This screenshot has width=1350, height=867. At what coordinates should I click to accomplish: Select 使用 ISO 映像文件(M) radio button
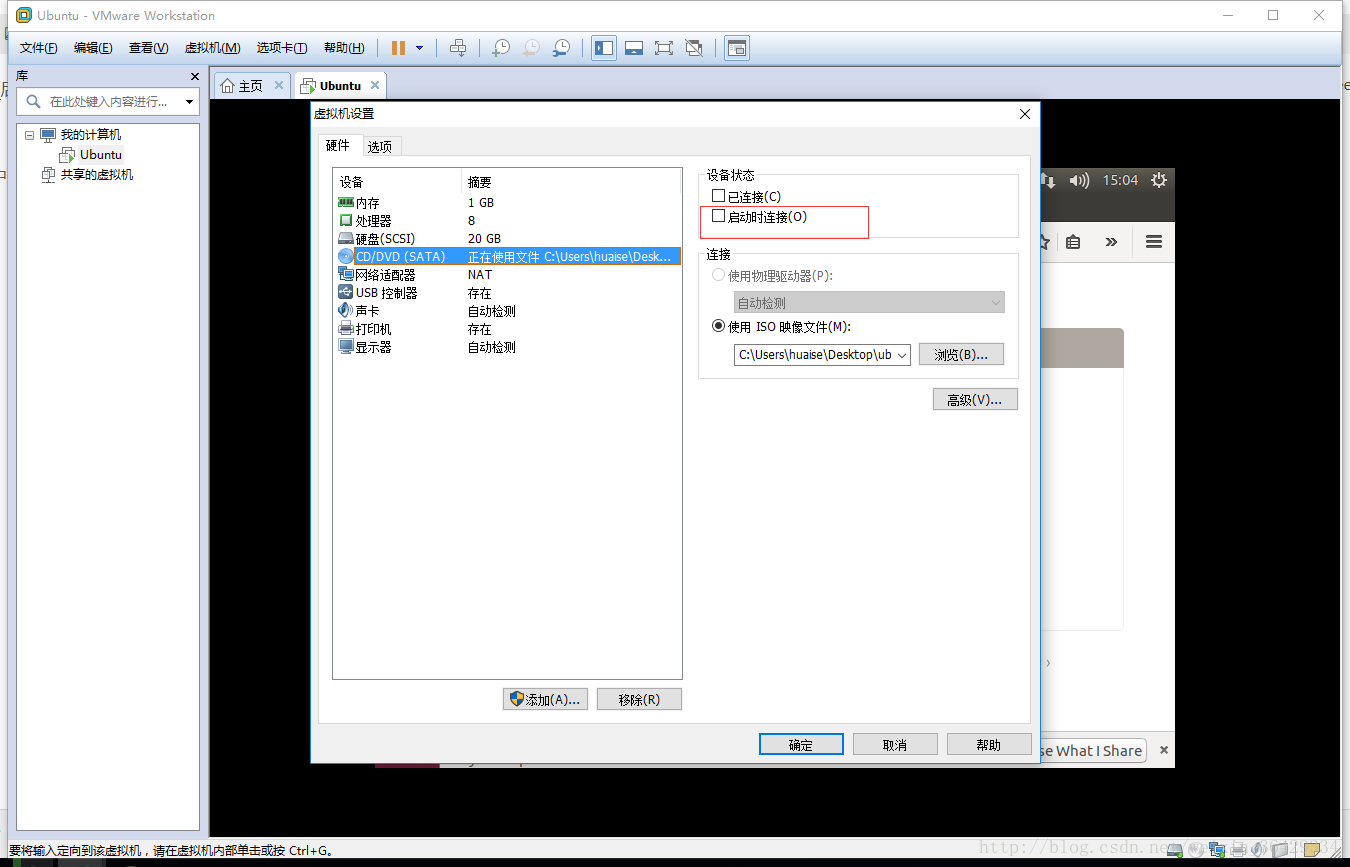718,326
